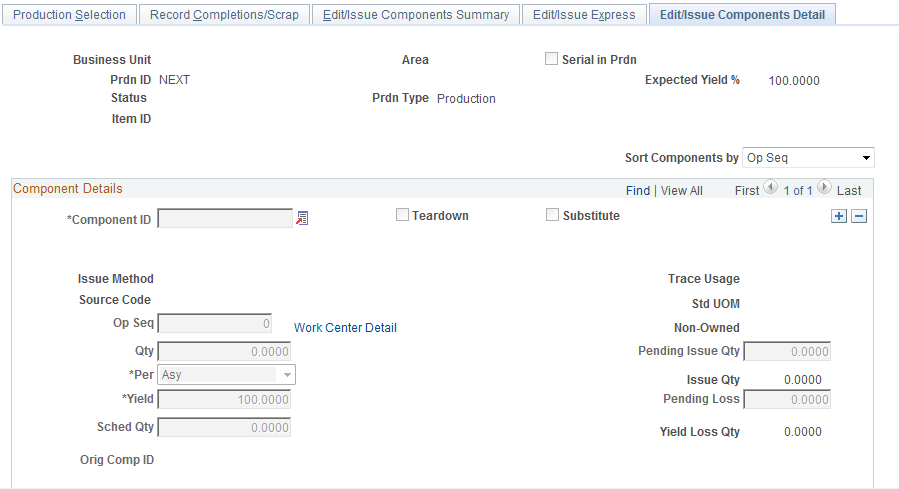Click the First navigation link

[747, 191]
